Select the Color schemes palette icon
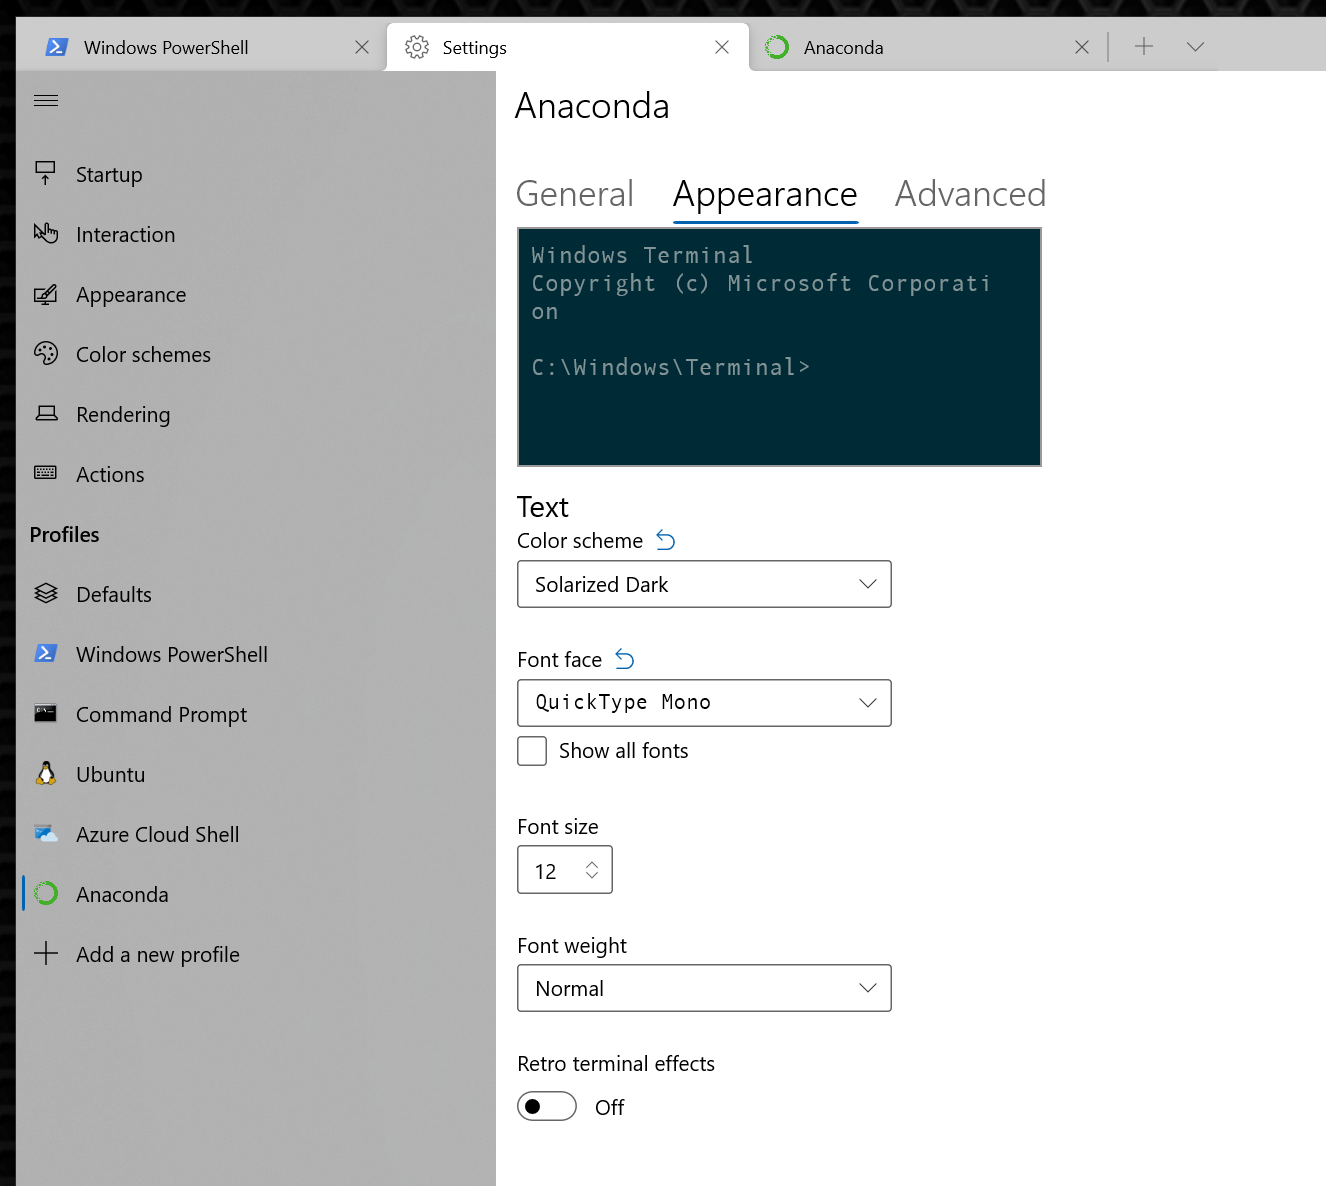 coord(46,354)
